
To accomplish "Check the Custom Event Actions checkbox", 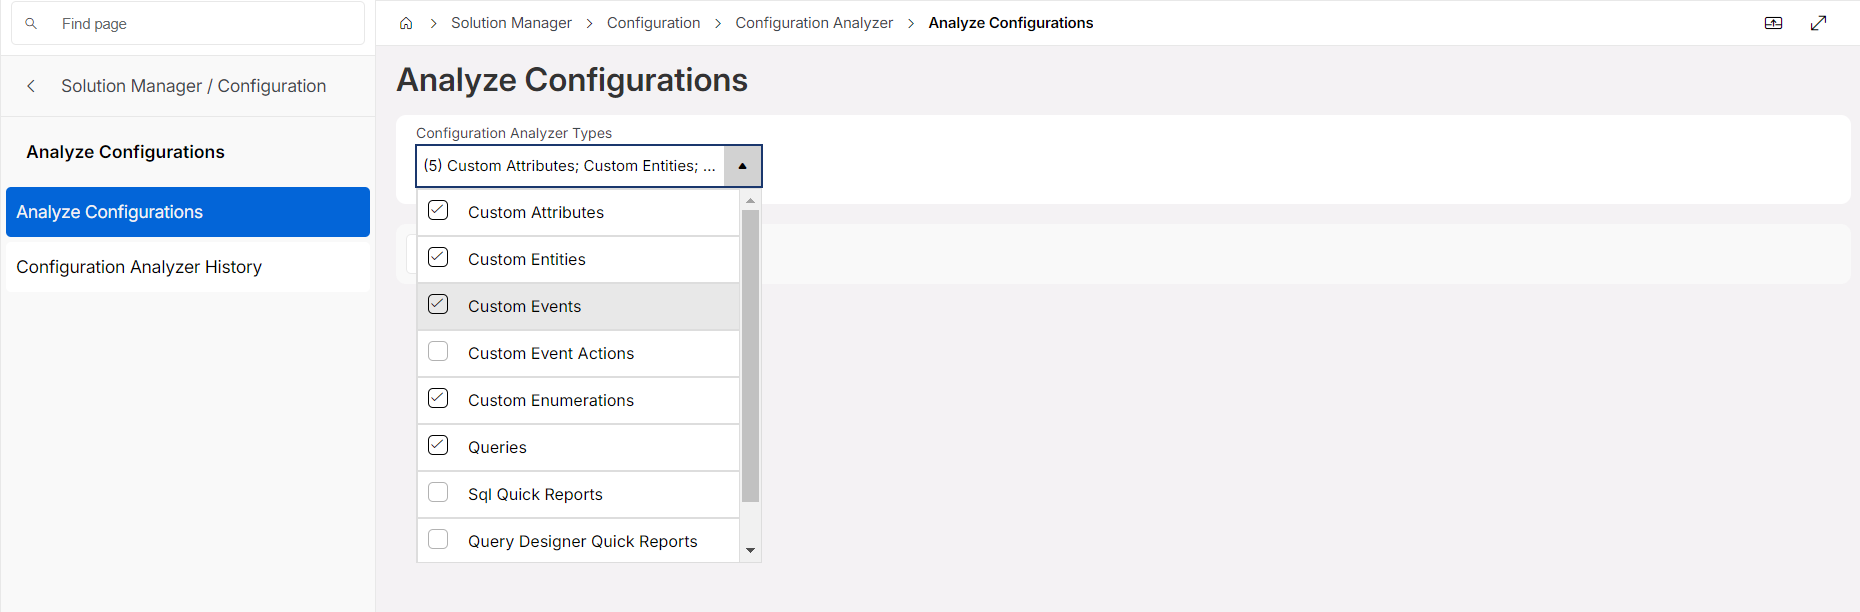I will coord(438,351).
